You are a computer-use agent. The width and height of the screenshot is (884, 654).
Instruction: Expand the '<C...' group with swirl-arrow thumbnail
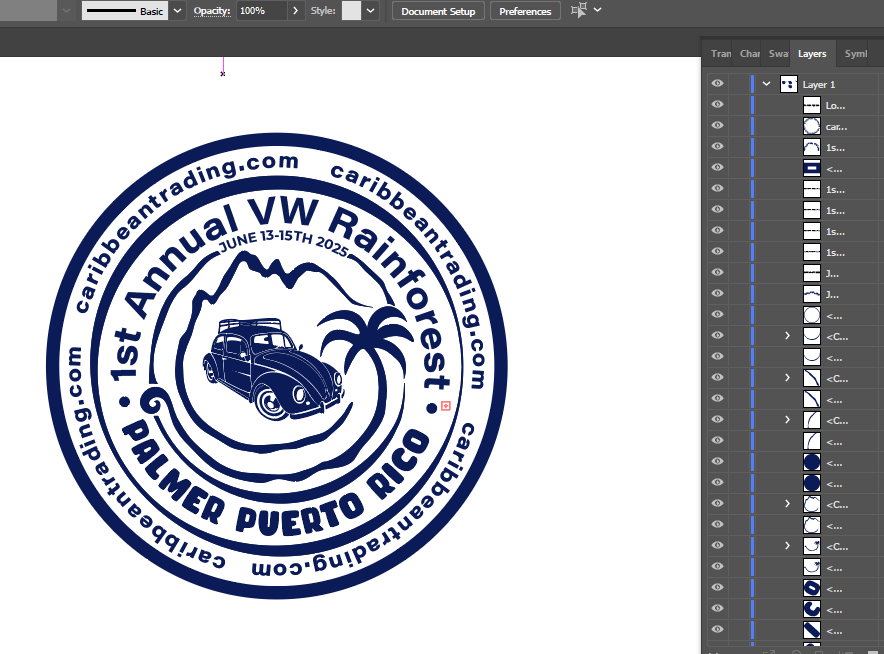788,546
